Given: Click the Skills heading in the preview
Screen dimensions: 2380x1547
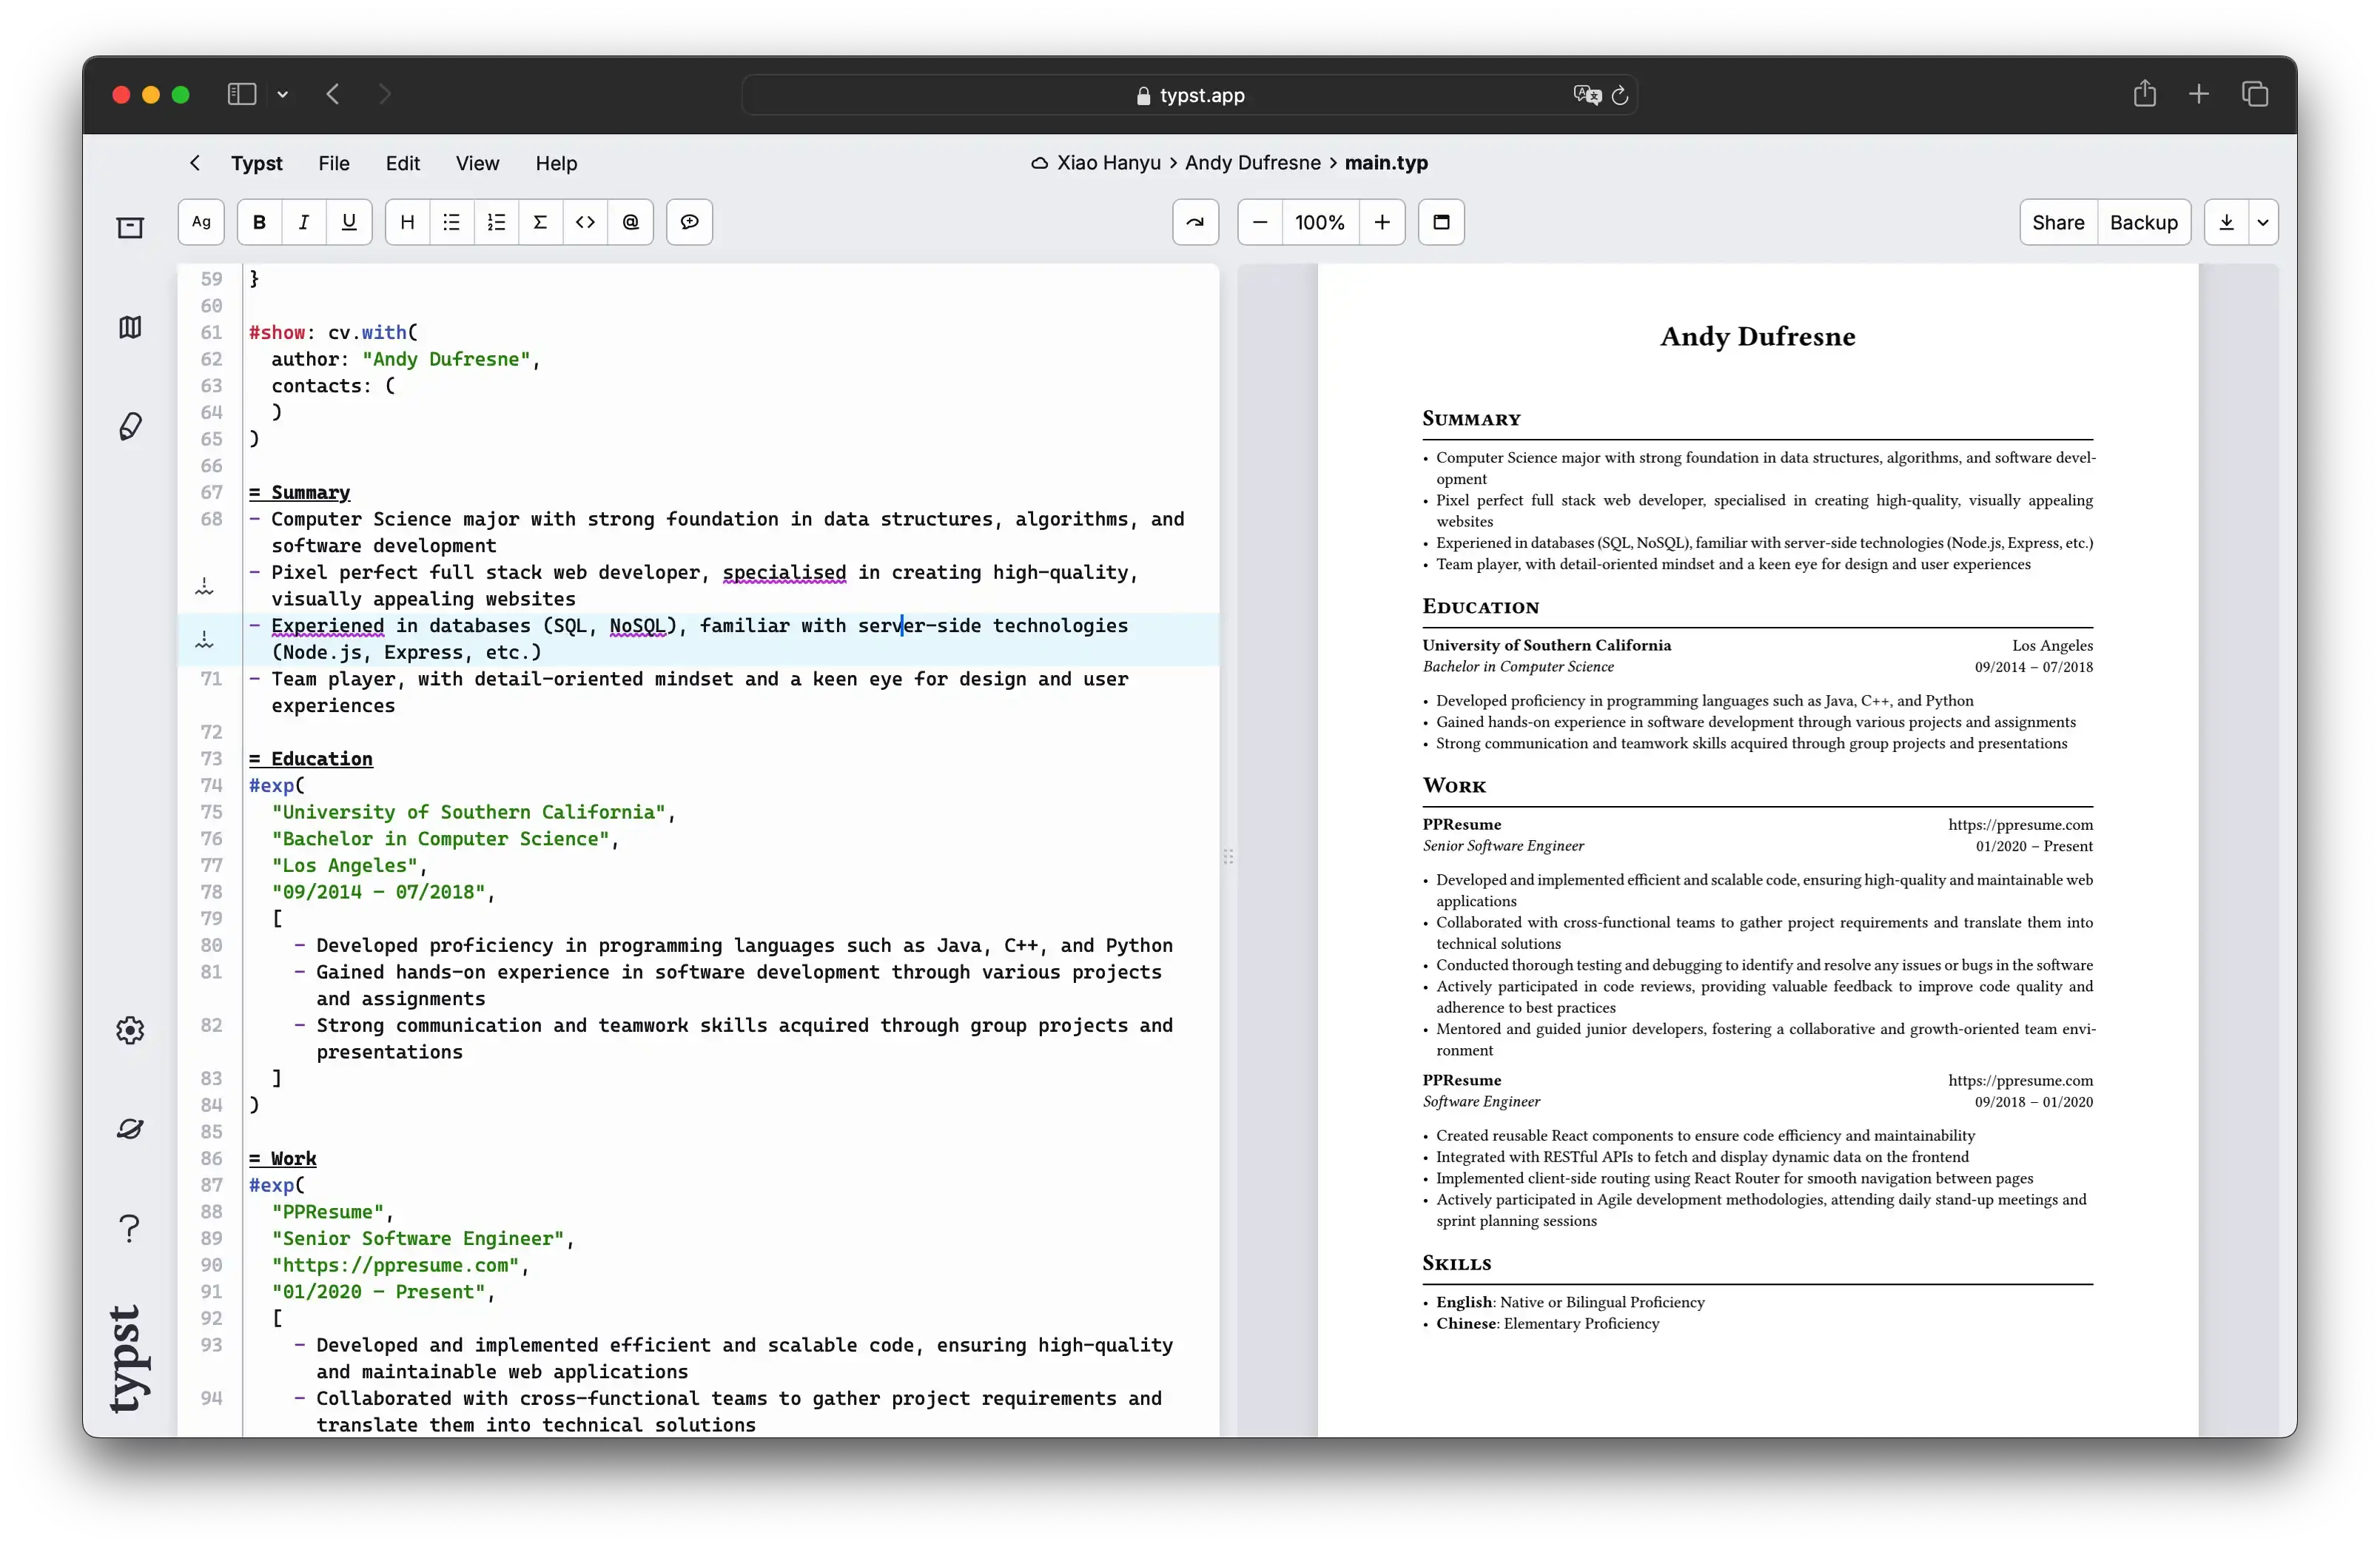Looking at the screenshot, I should (1456, 1263).
